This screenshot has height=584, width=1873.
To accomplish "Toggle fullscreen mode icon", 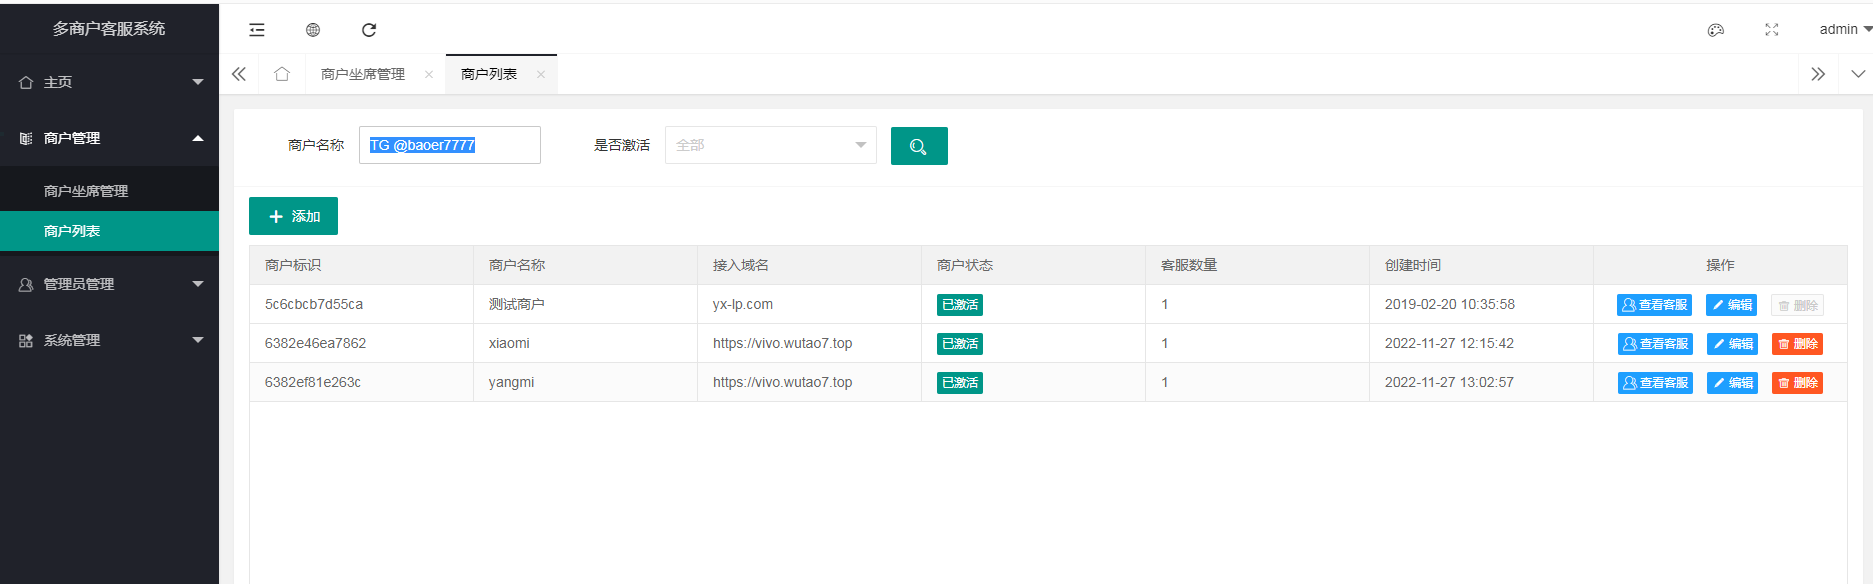I will coord(1772,30).
